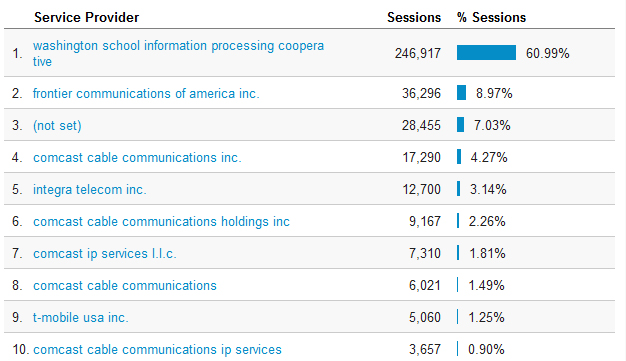Image resolution: width=626 pixels, height=361 pixels.
Task: Open comcast cable communications inc. entry
Action: [137, 157]
